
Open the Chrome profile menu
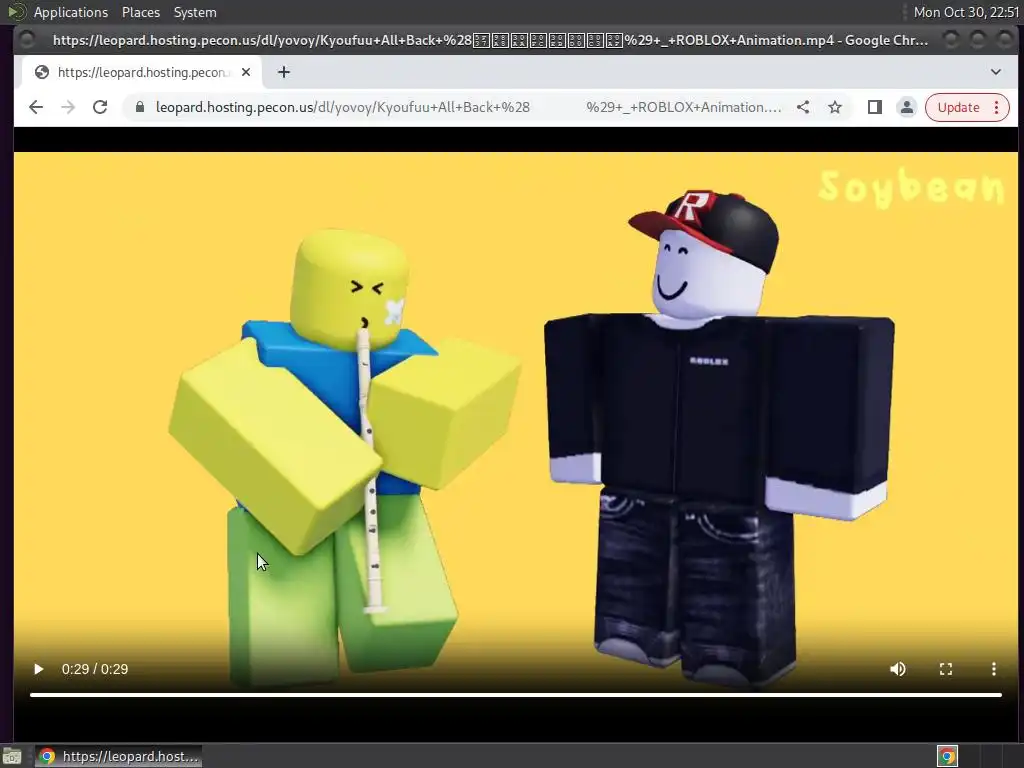906,107
